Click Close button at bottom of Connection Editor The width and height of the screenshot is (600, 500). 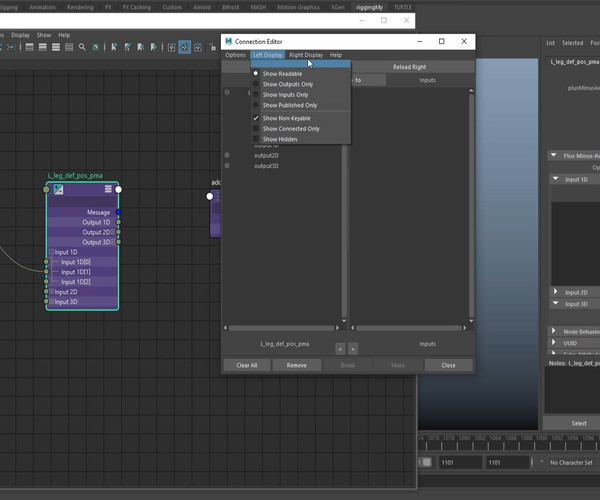[448, 365]
